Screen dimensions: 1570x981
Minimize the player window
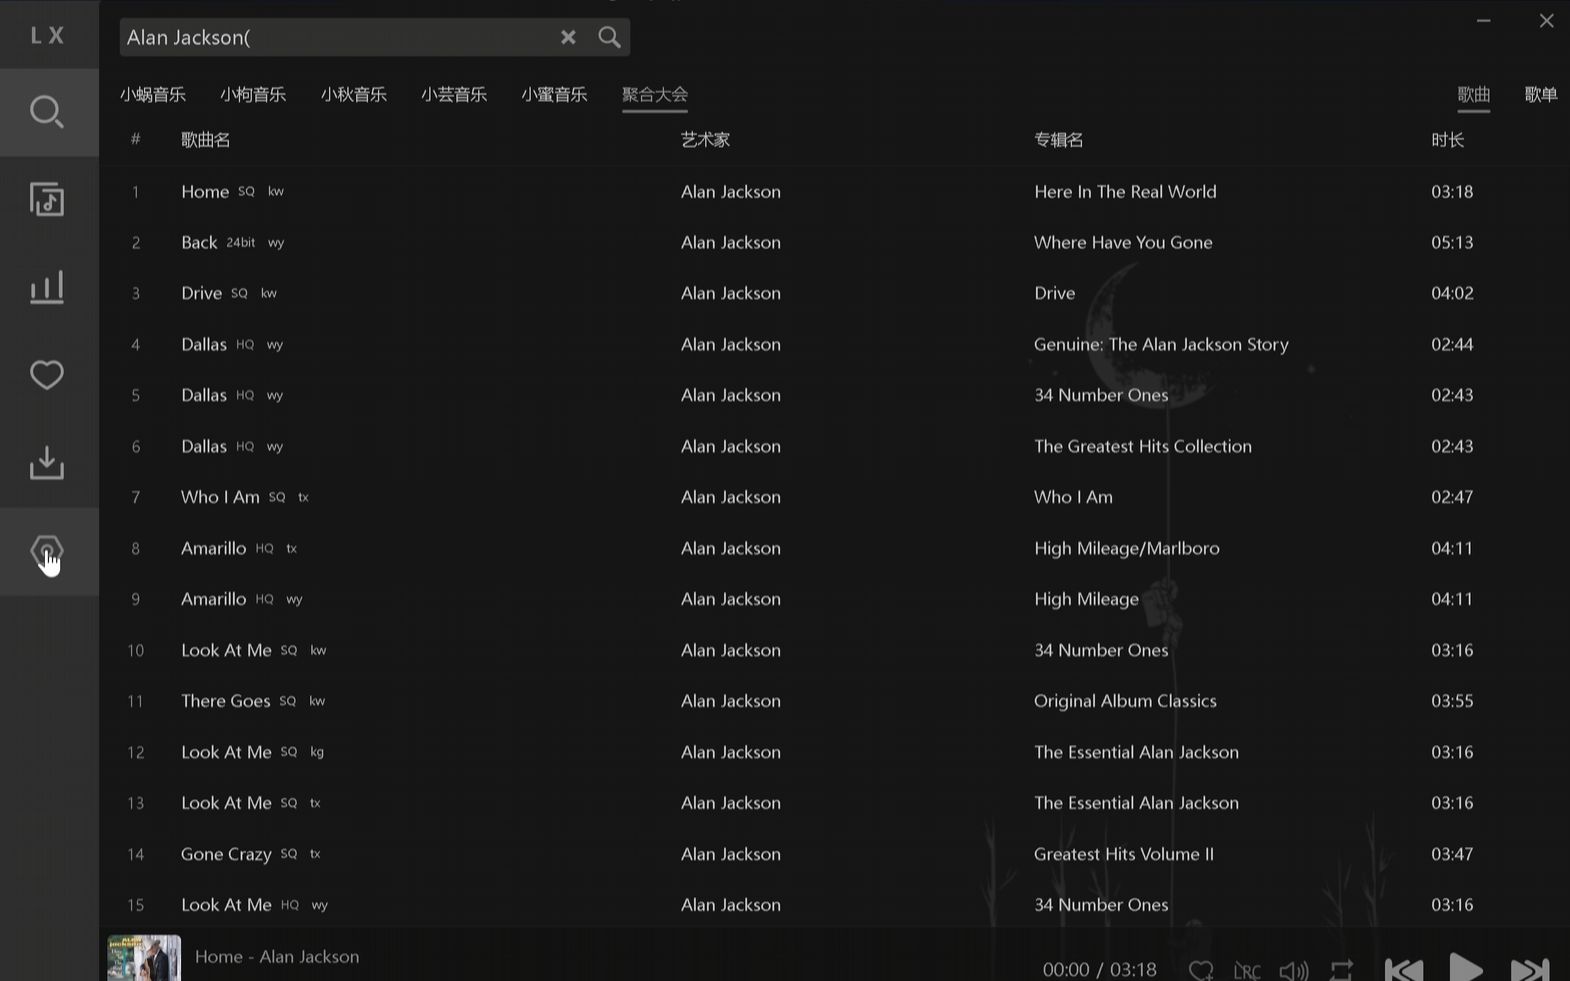click(x=1484, y=20)
